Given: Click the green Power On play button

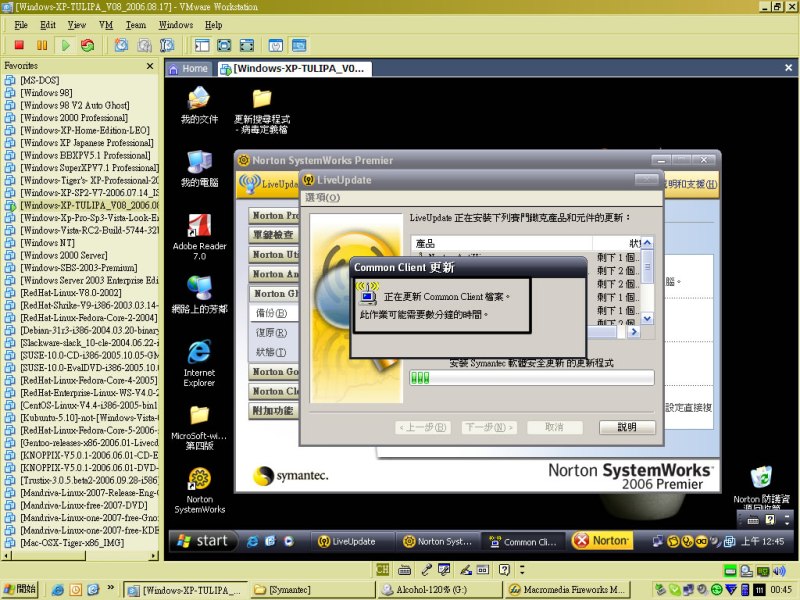Looking at the screenshot, I should (65, 45).
